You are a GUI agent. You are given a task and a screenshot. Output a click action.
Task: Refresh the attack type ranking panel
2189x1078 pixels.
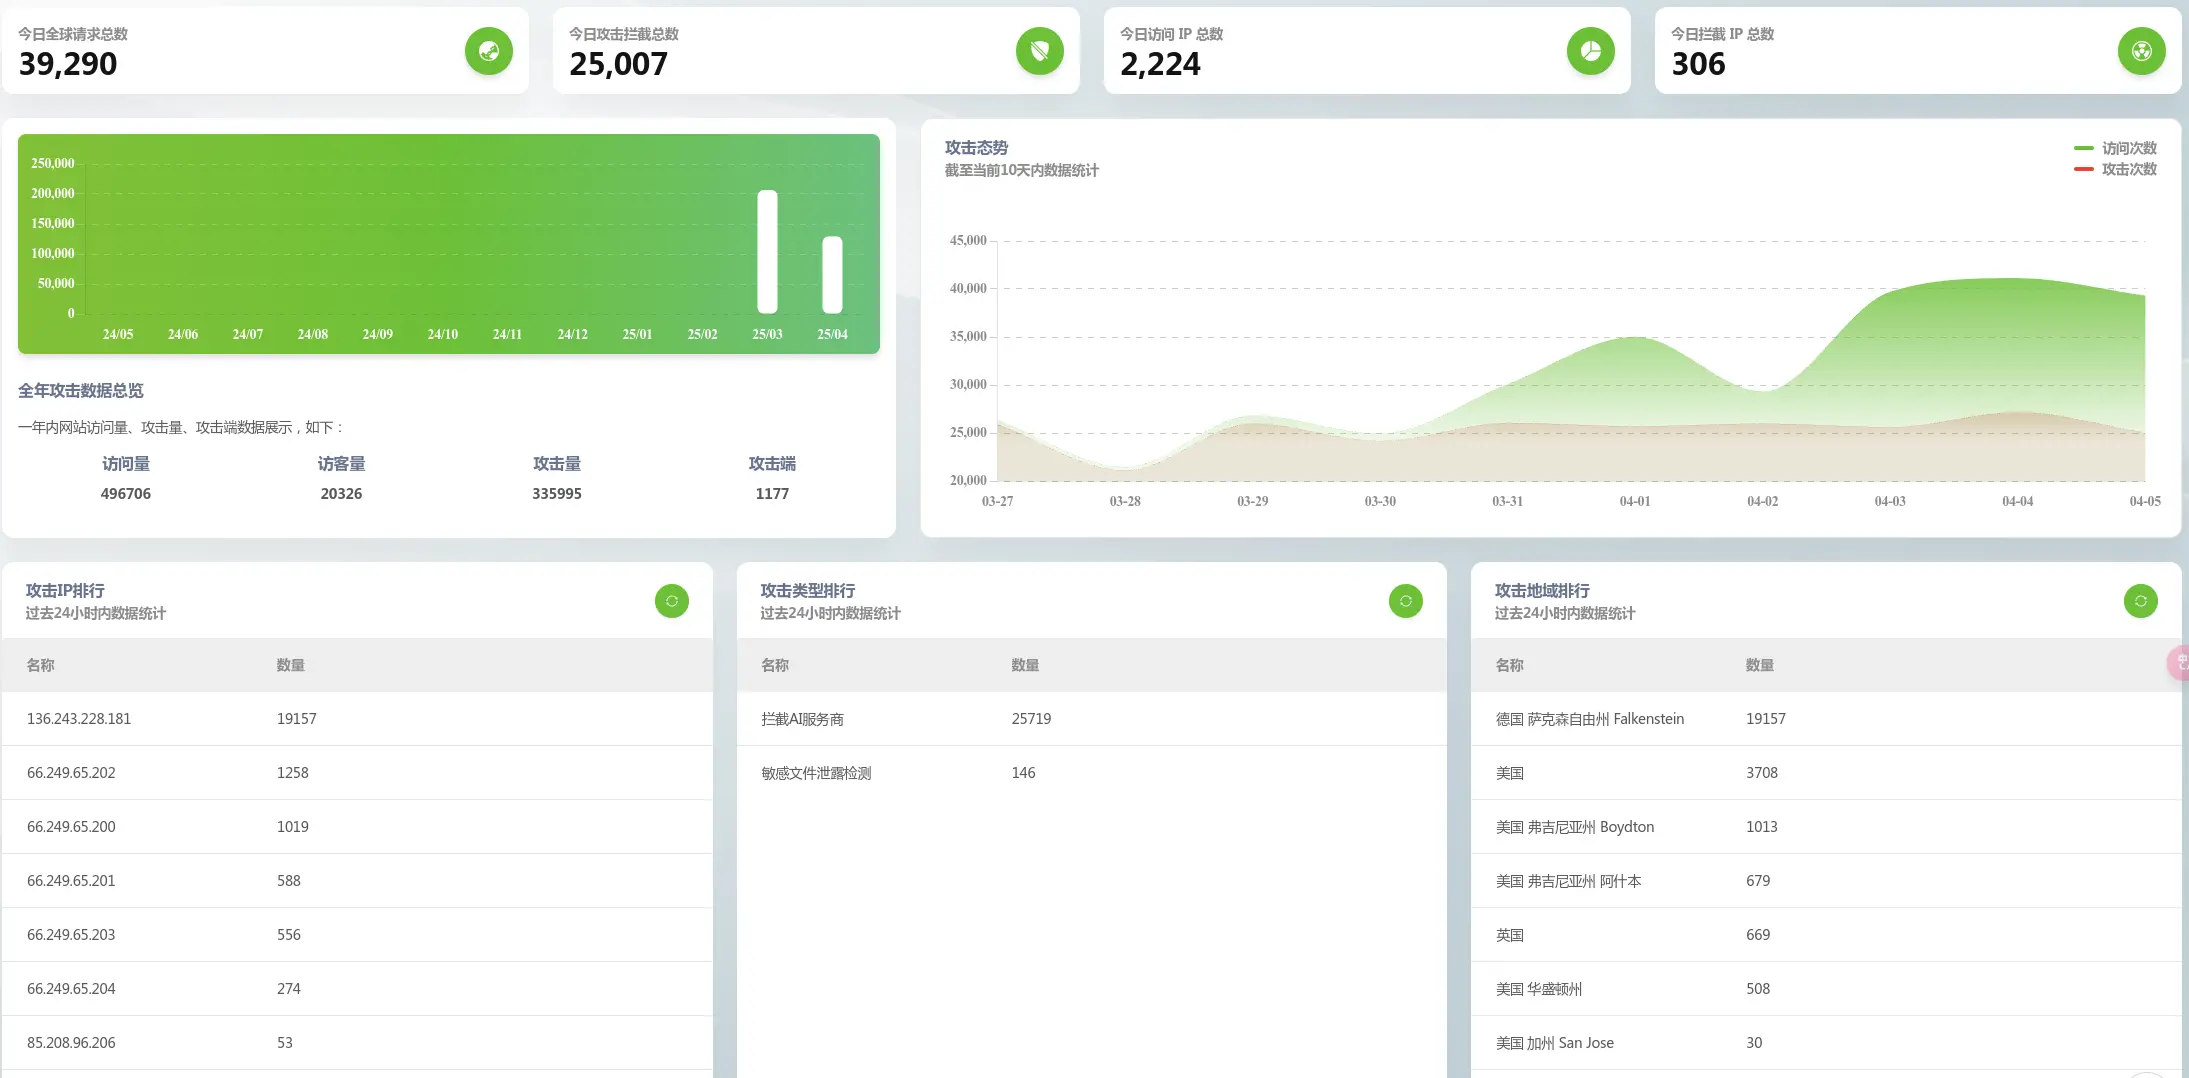1405,601
